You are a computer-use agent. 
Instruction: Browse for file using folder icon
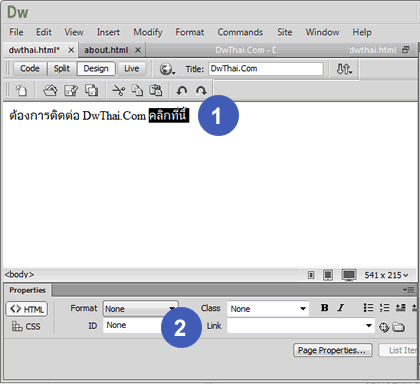point(398,327)
